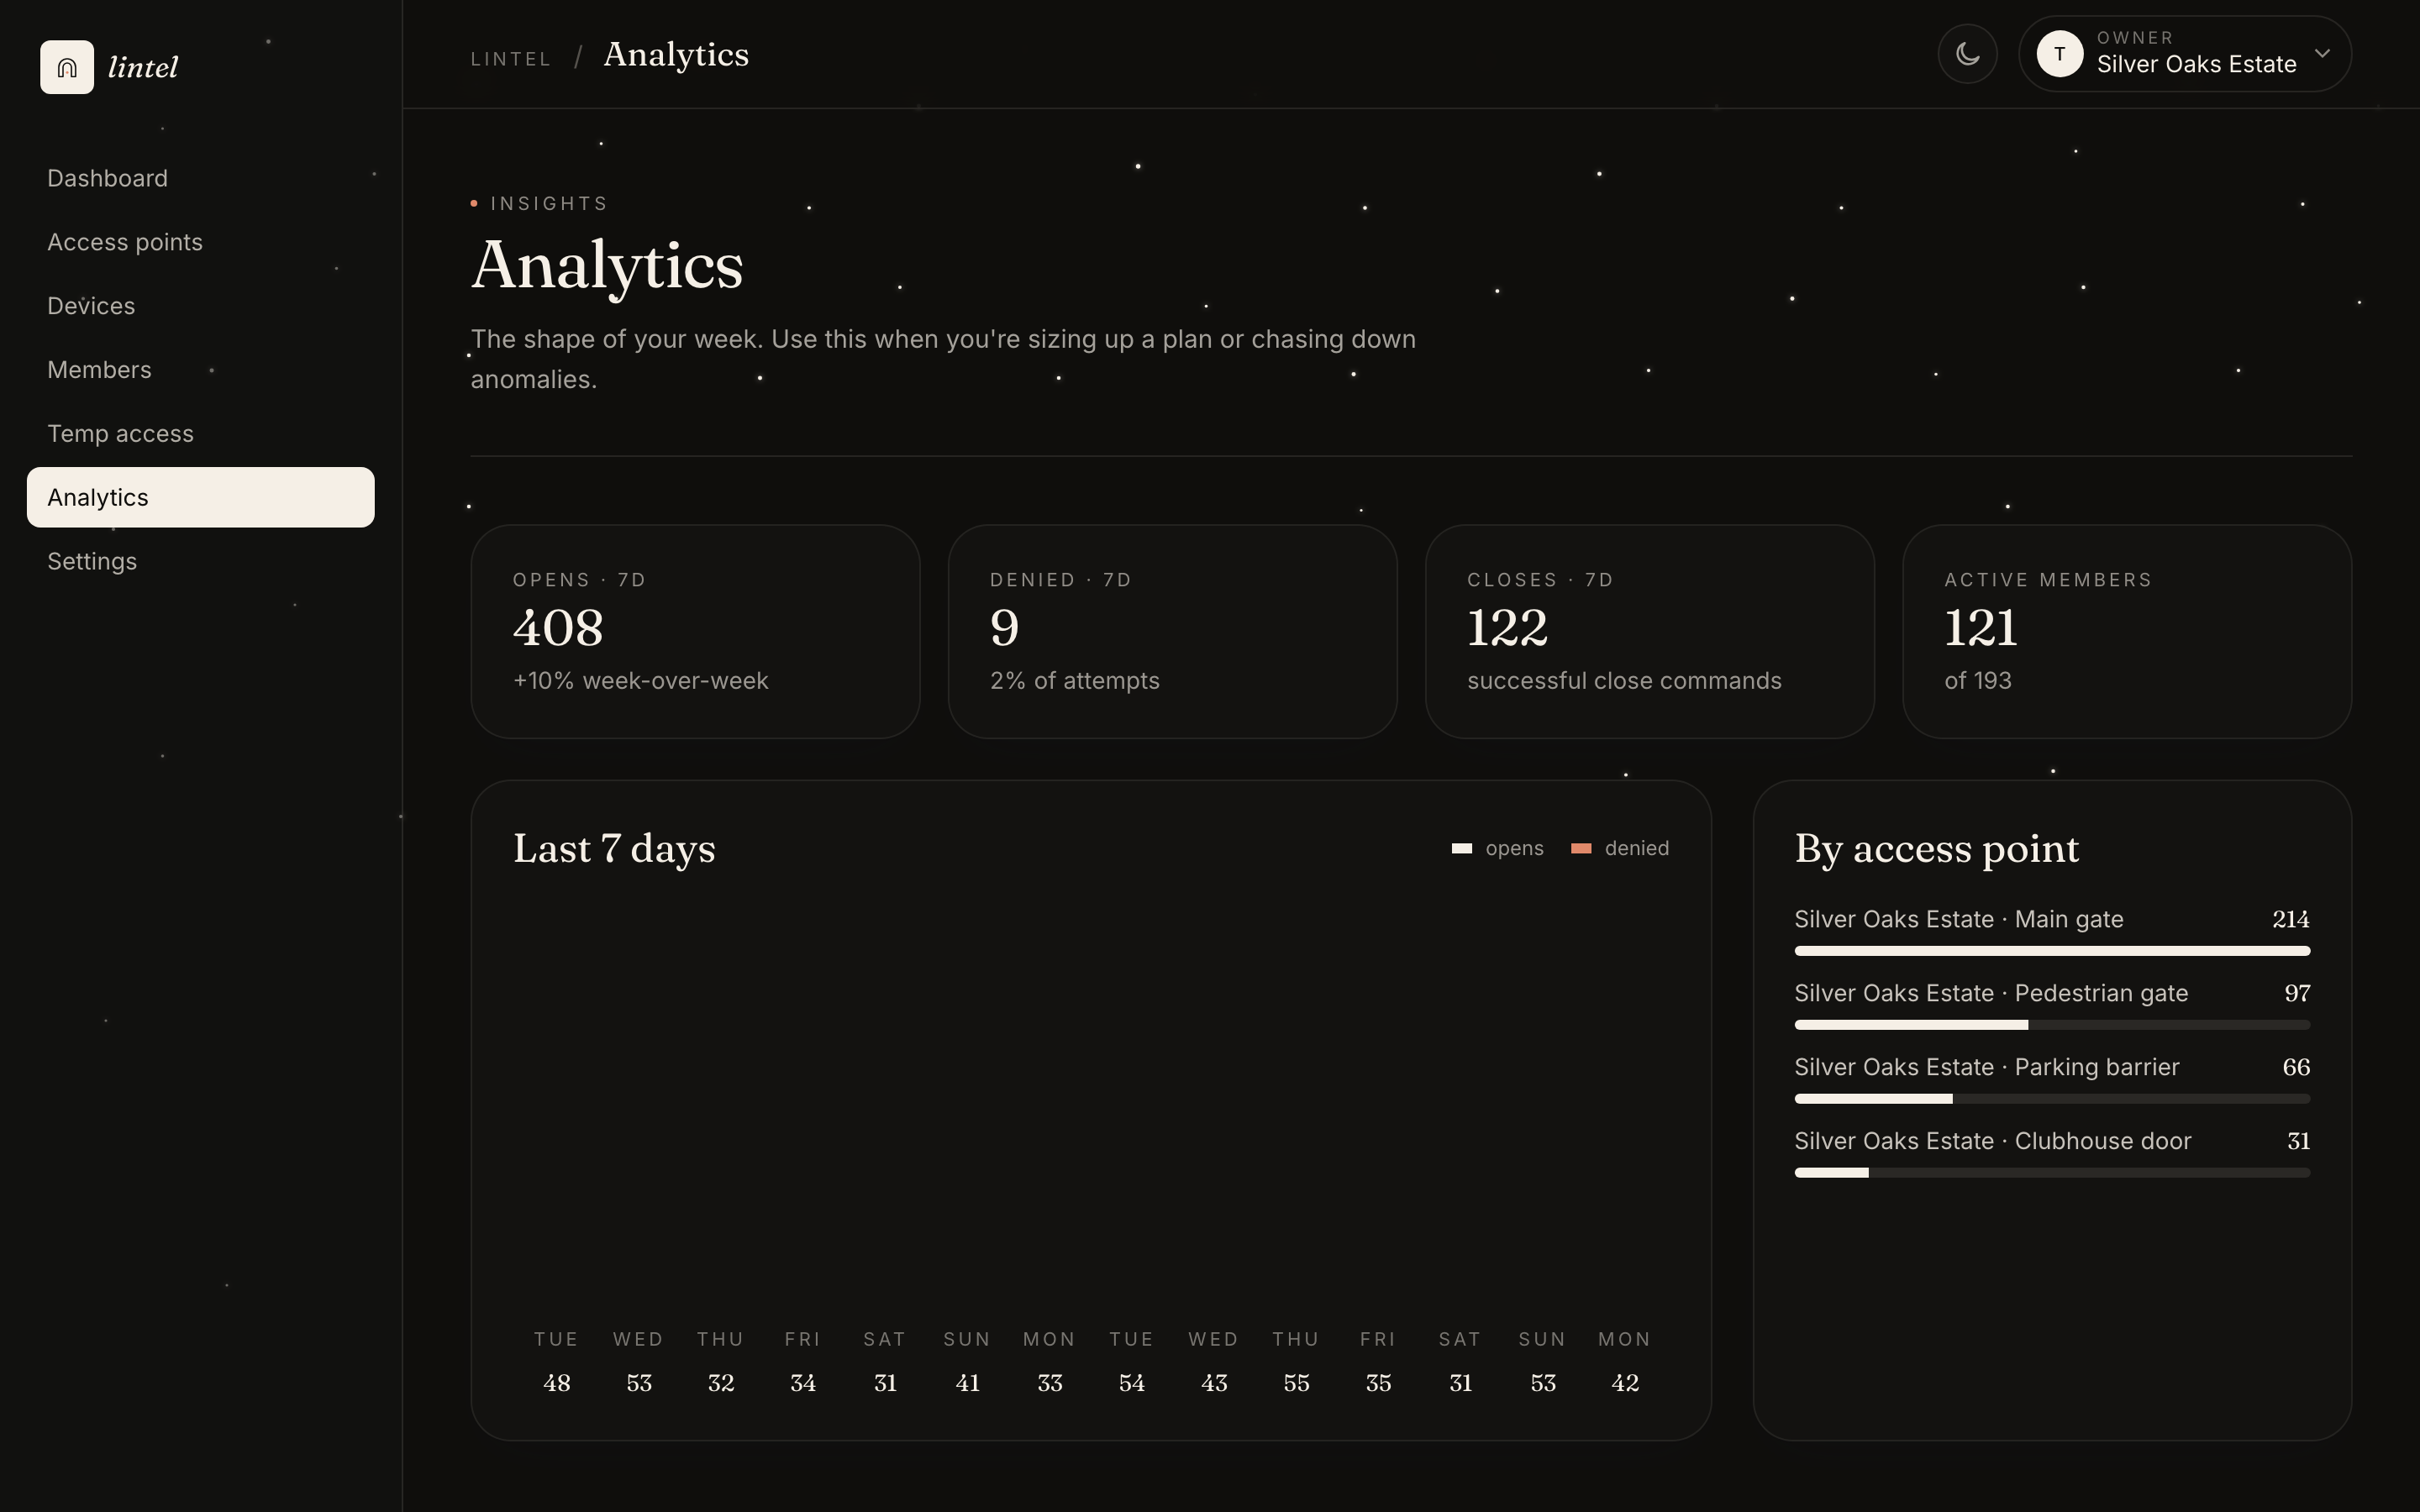
Task: Click the T avatar circle
Action: 2060,54
